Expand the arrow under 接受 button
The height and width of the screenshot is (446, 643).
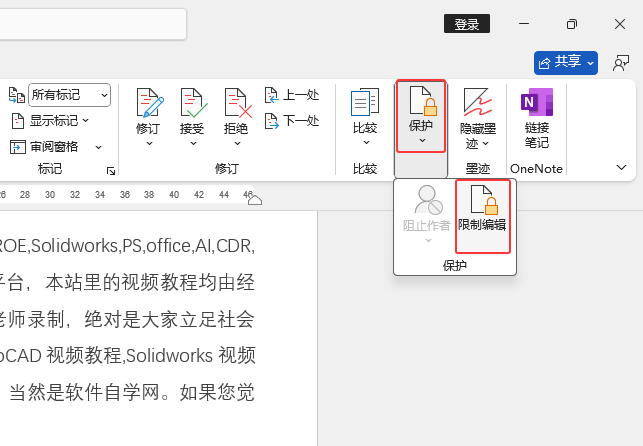tap(193, 143)
